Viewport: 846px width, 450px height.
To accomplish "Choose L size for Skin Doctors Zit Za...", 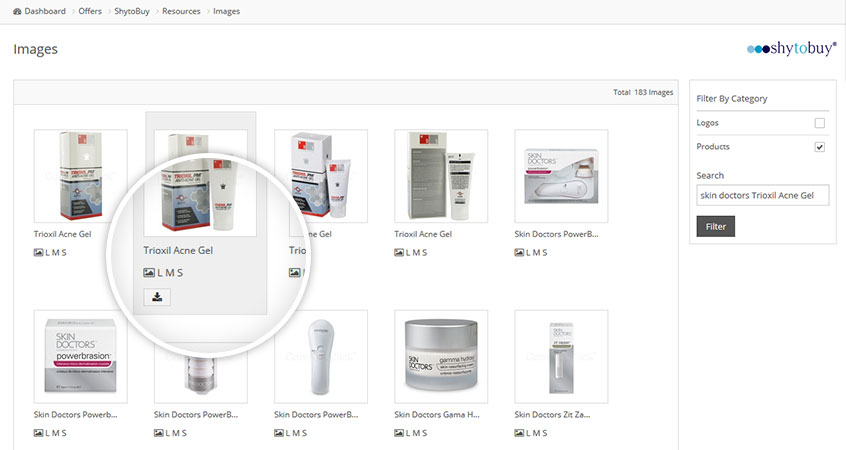I will [x=528, y=433].
